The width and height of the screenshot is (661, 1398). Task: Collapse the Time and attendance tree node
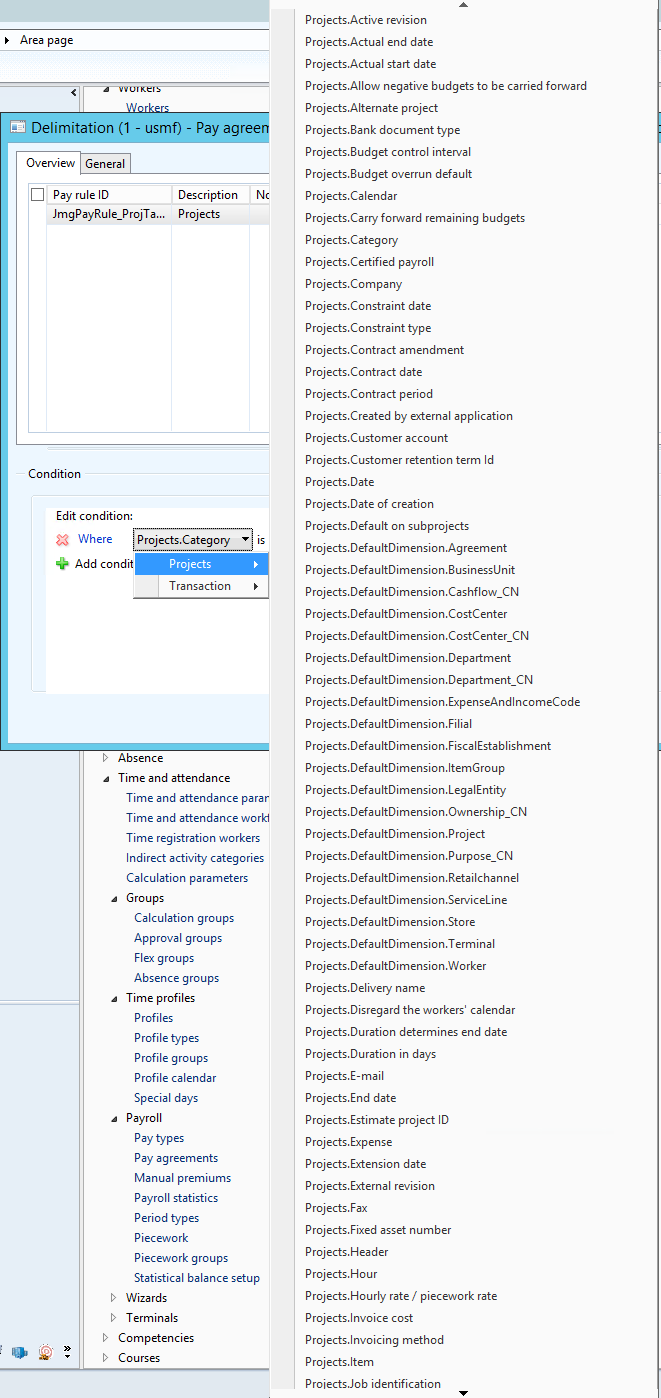coord(107,778)
